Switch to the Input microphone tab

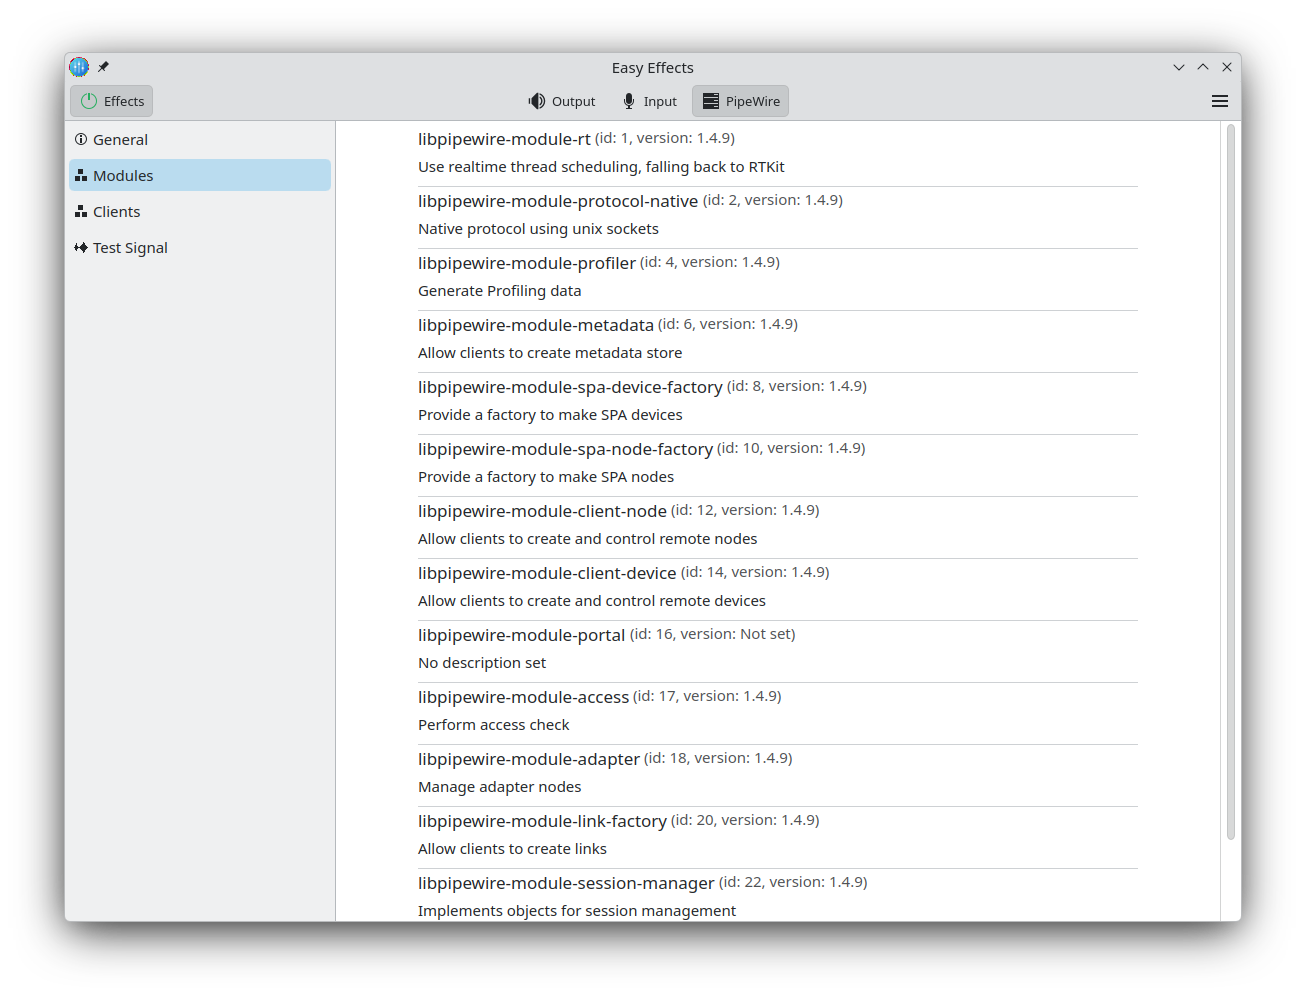650,101
